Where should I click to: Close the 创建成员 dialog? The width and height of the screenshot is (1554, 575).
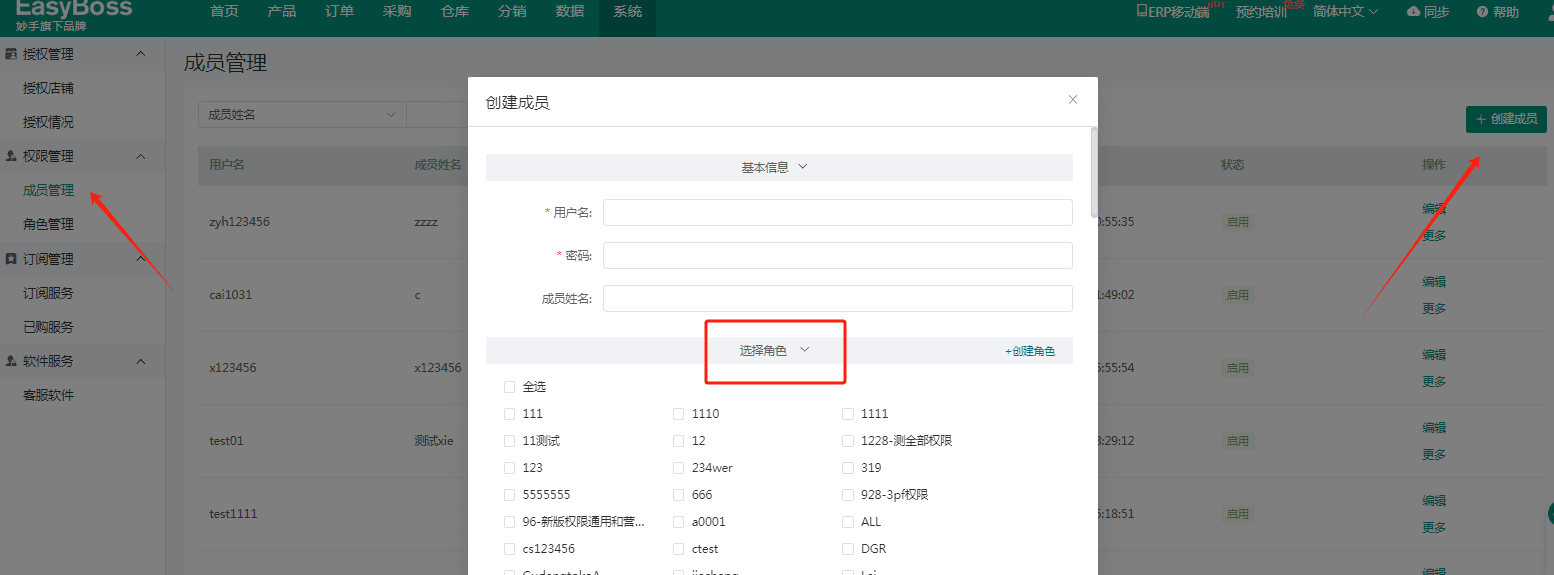[1073, 100]
